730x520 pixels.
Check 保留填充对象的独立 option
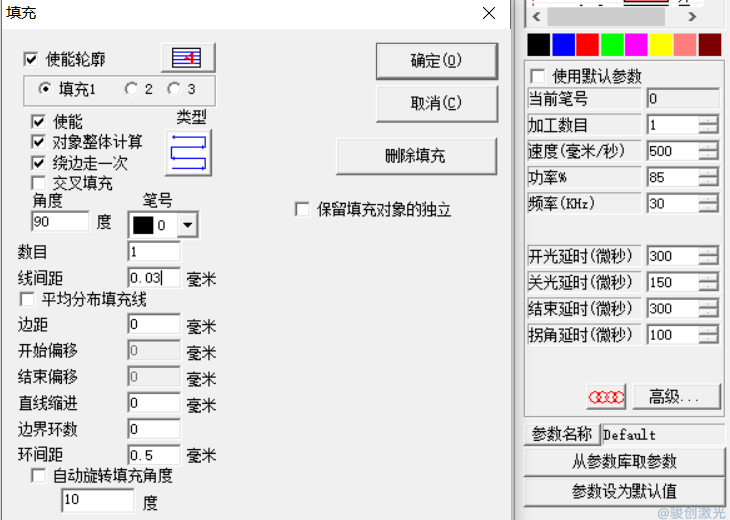(x=303, y=209)
